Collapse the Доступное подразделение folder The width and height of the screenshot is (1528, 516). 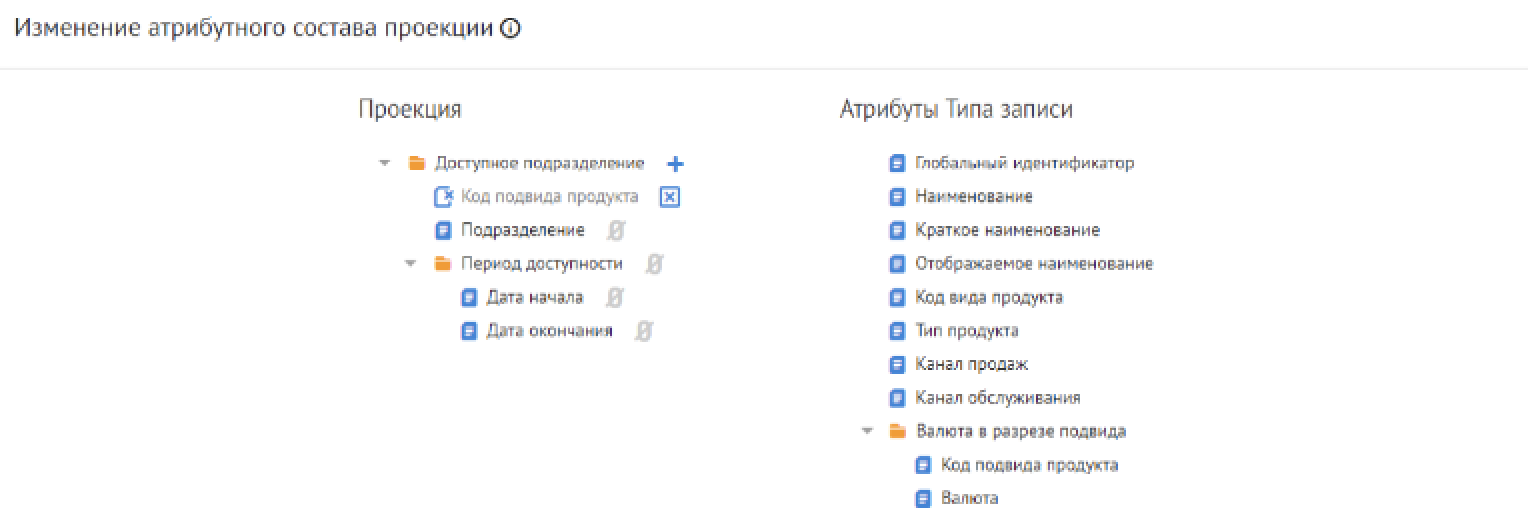(x=385, y=164)
